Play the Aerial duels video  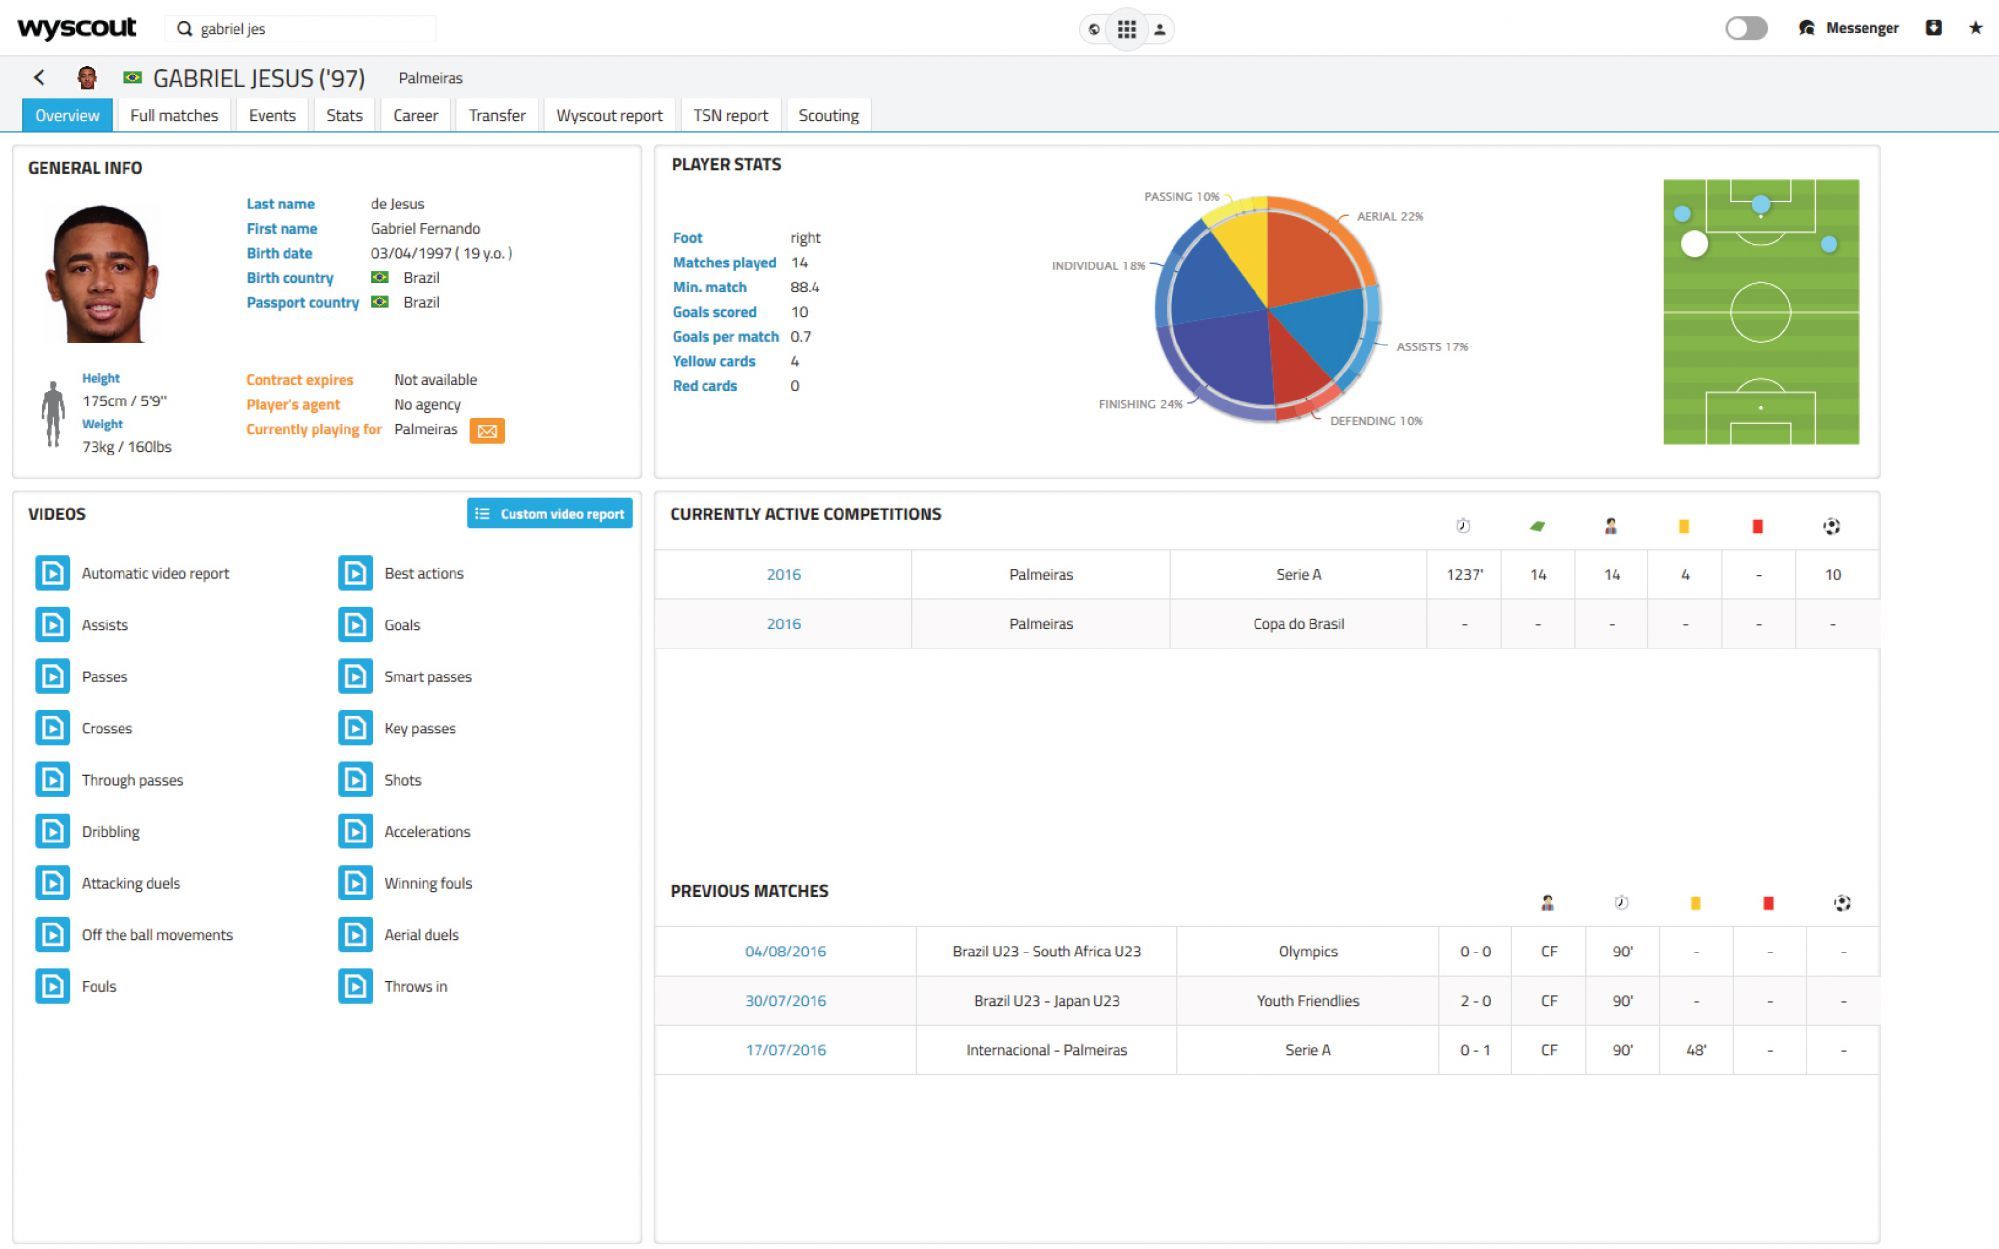point(355,934)
